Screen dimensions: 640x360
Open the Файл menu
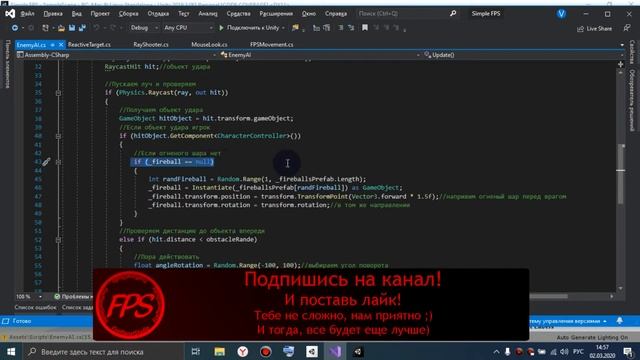27,13
